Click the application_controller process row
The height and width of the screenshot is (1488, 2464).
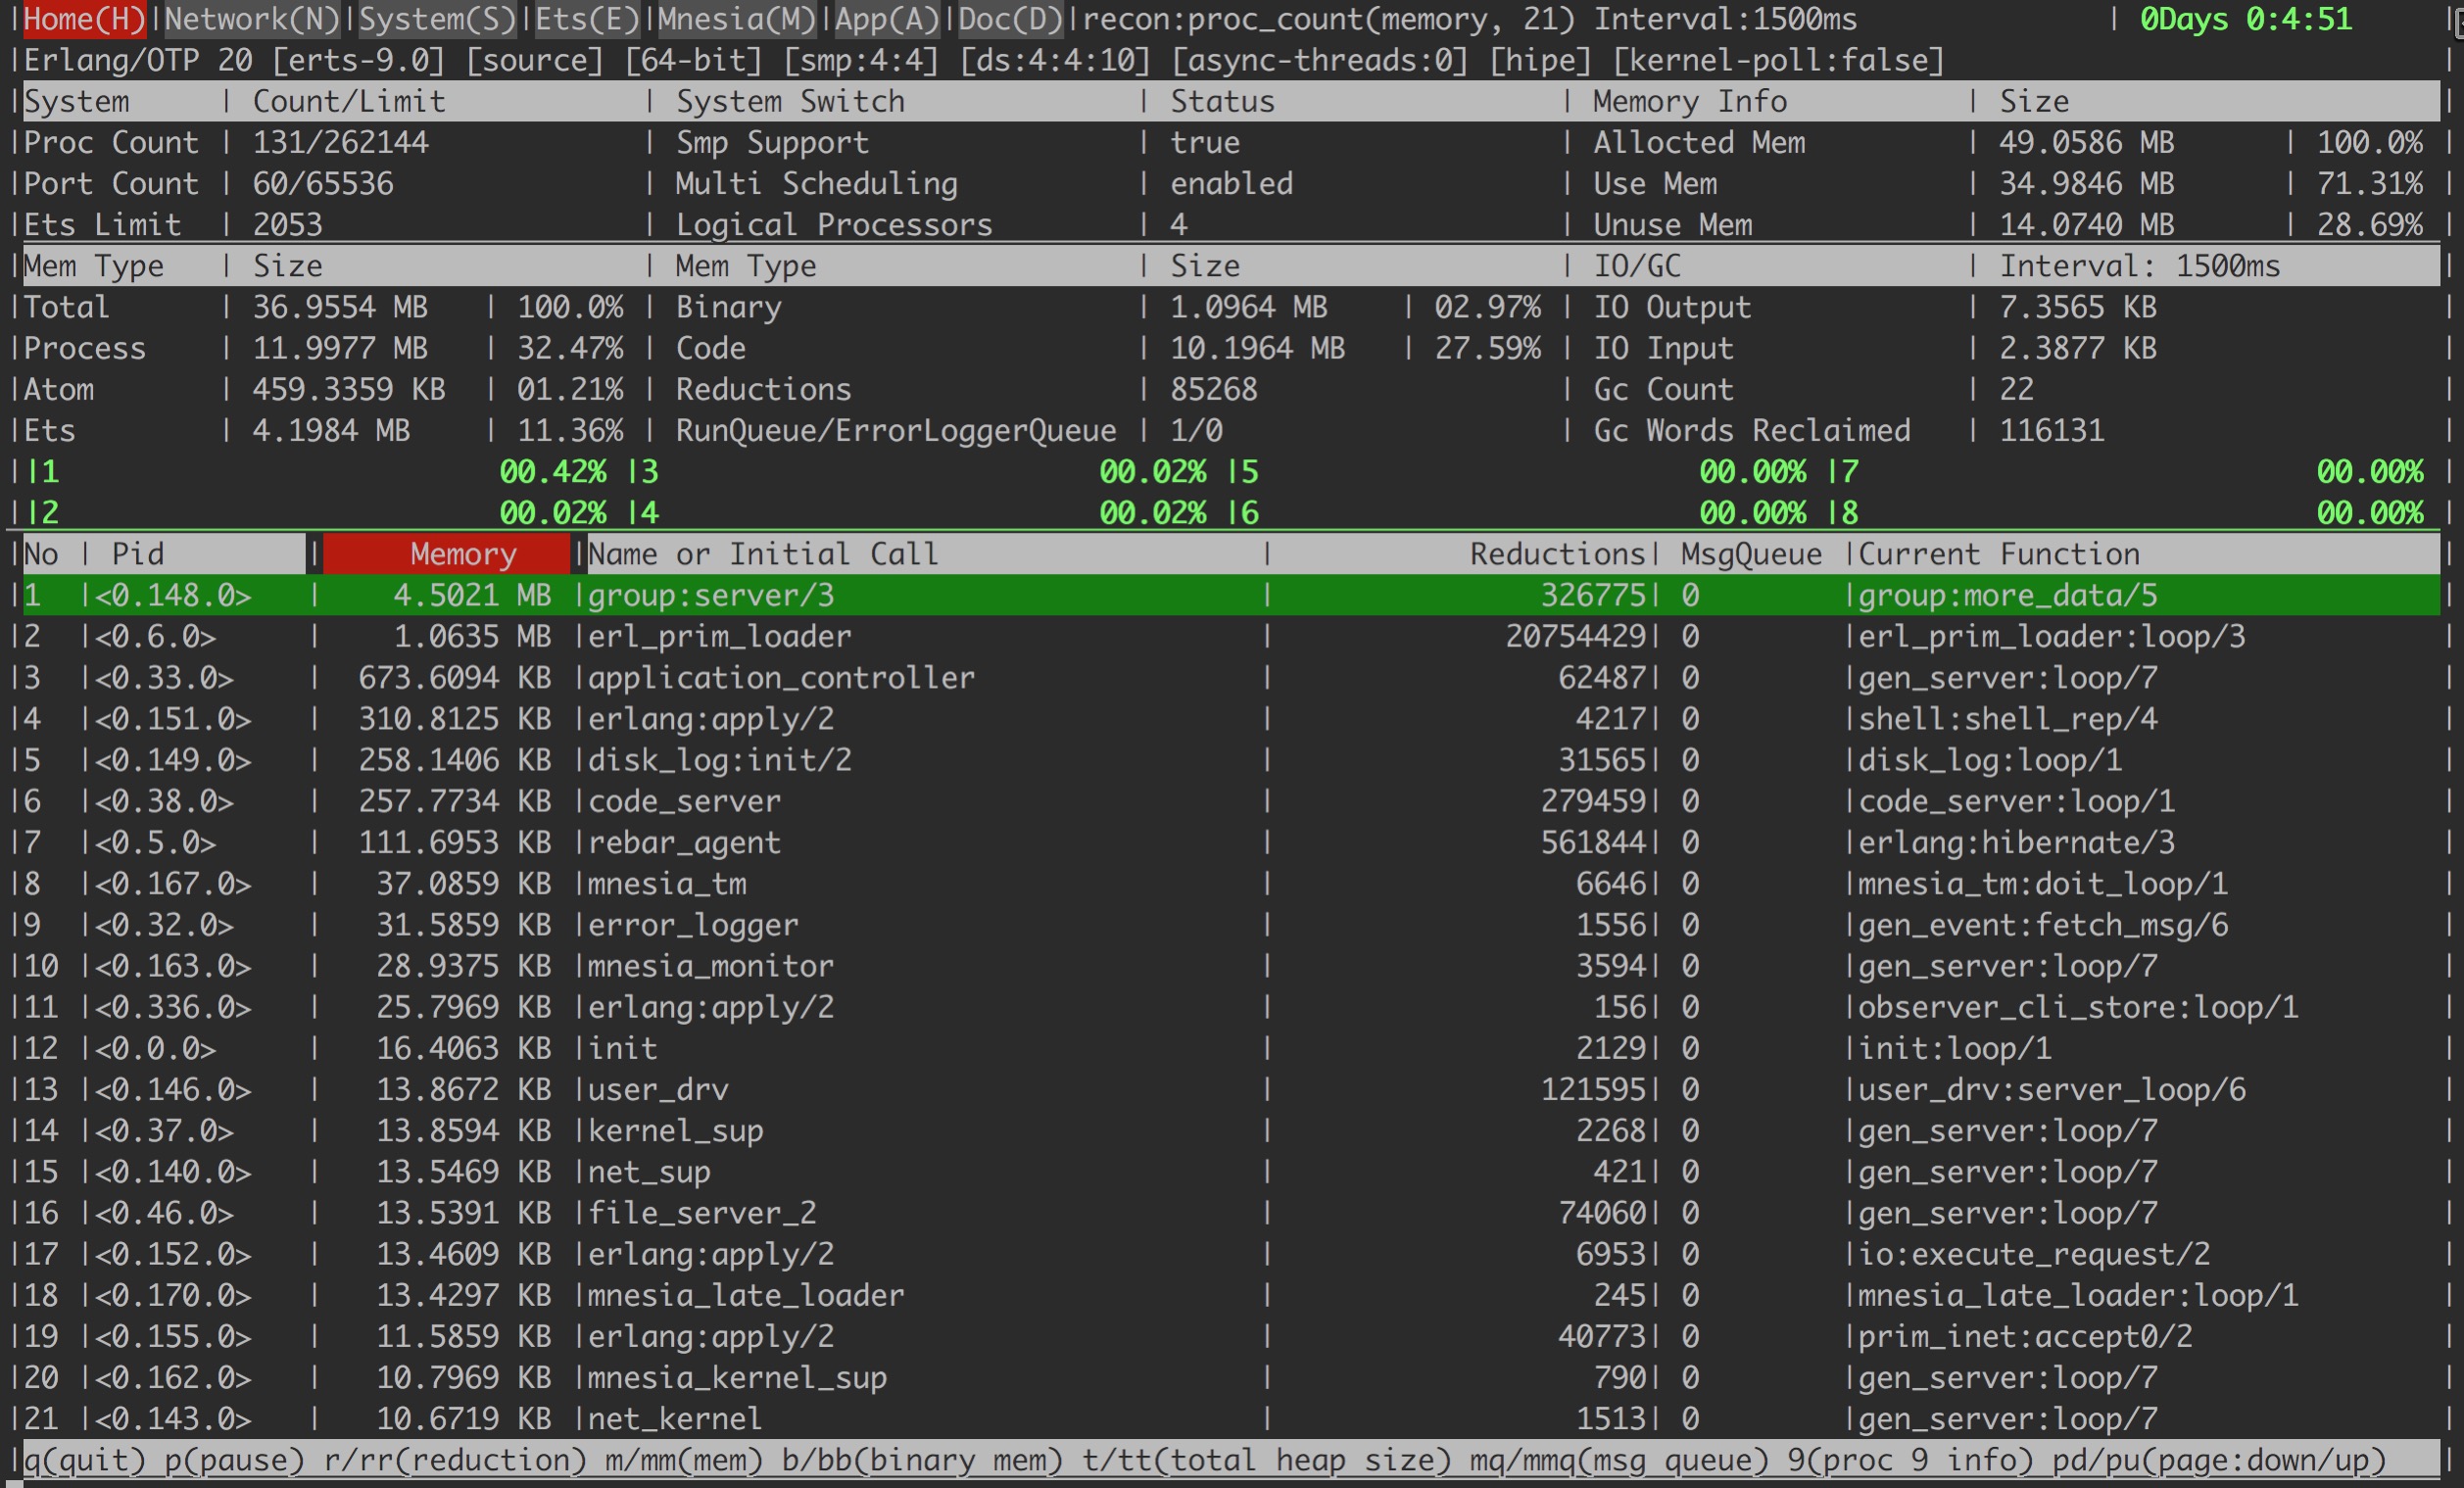coord(780,678)
